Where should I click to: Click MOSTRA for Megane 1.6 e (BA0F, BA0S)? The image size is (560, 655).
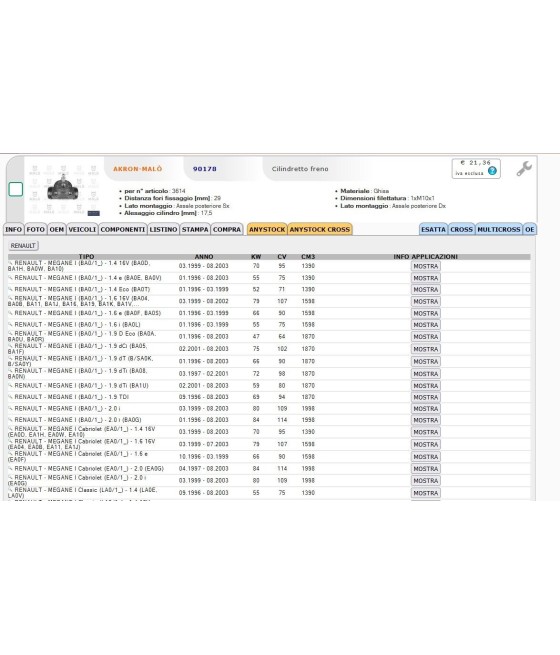[x=426, y=313]
